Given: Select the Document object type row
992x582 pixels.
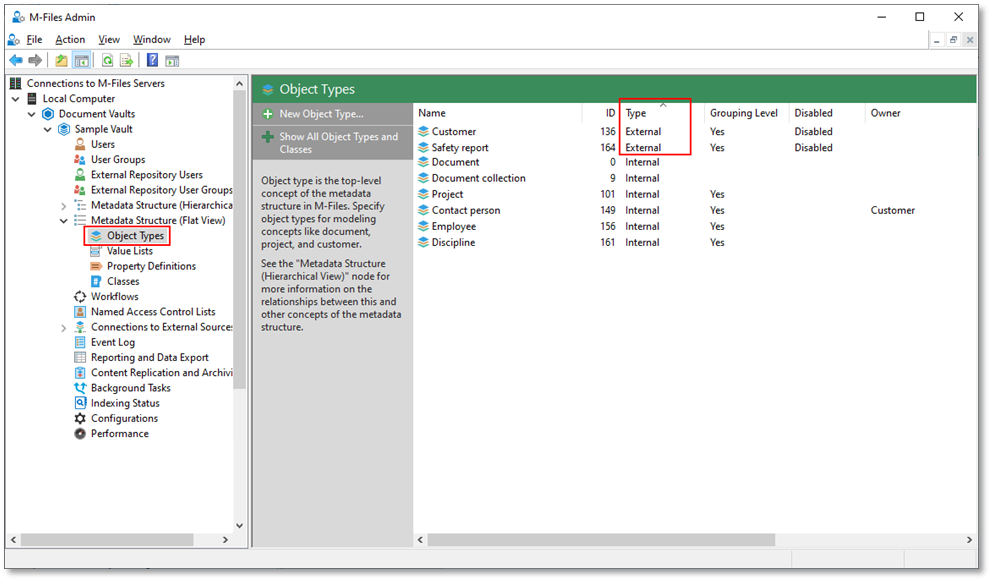Looking at the screenshot, I should pyautogui.click(x=456, y=163).
